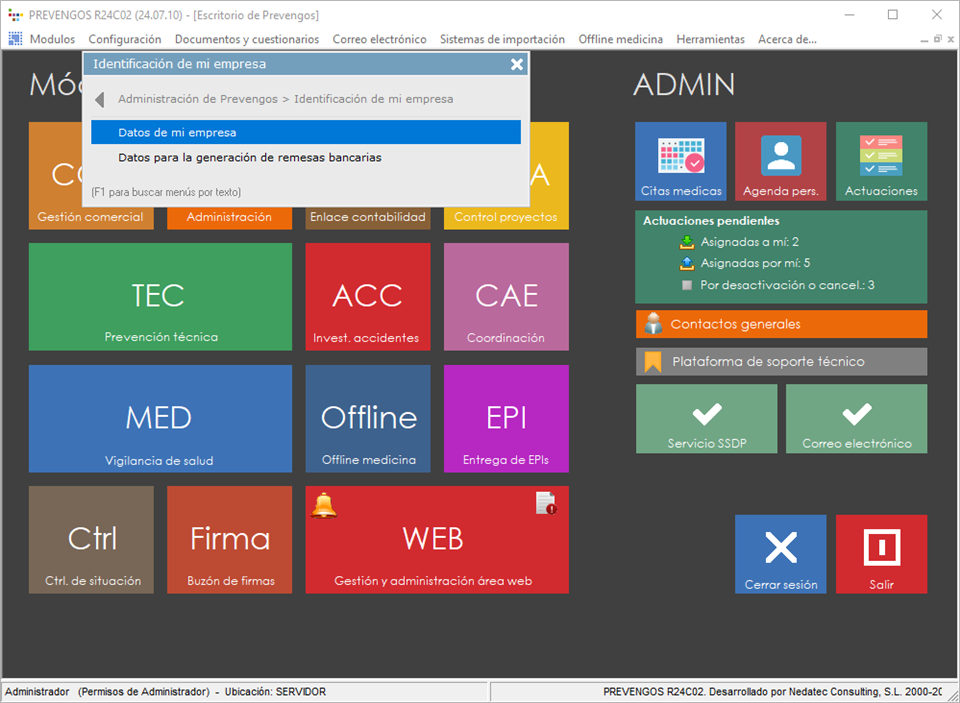Open the Citas medicas calendar tile

680,161
